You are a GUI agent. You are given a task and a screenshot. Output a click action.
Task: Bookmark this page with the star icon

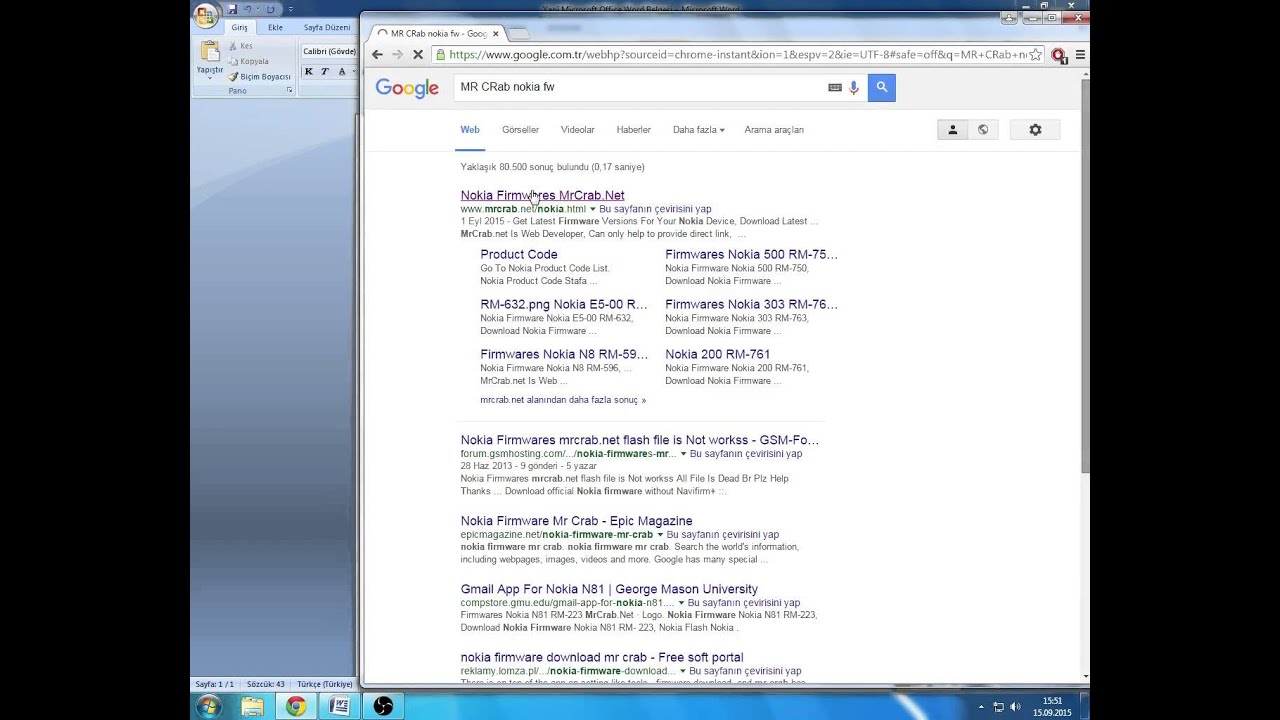coord(1035,55)
